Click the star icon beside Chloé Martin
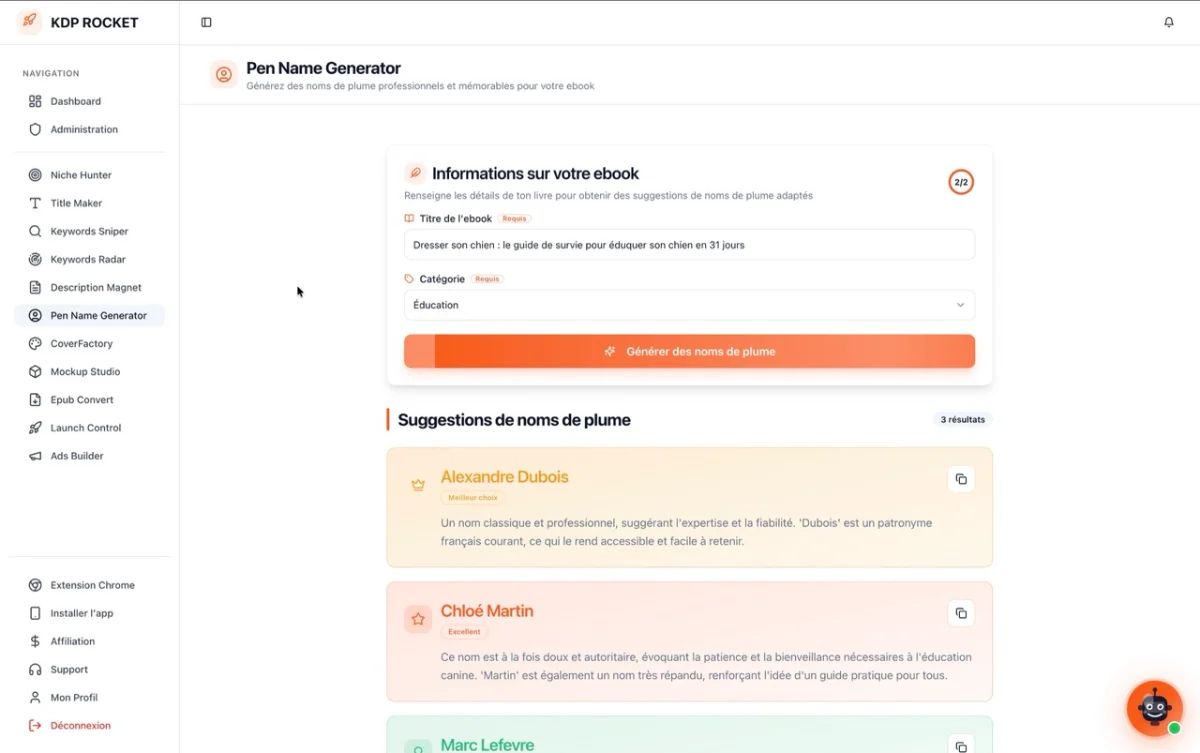The image size is (1200, 753). pyautogui.click(x=418, y=619)
